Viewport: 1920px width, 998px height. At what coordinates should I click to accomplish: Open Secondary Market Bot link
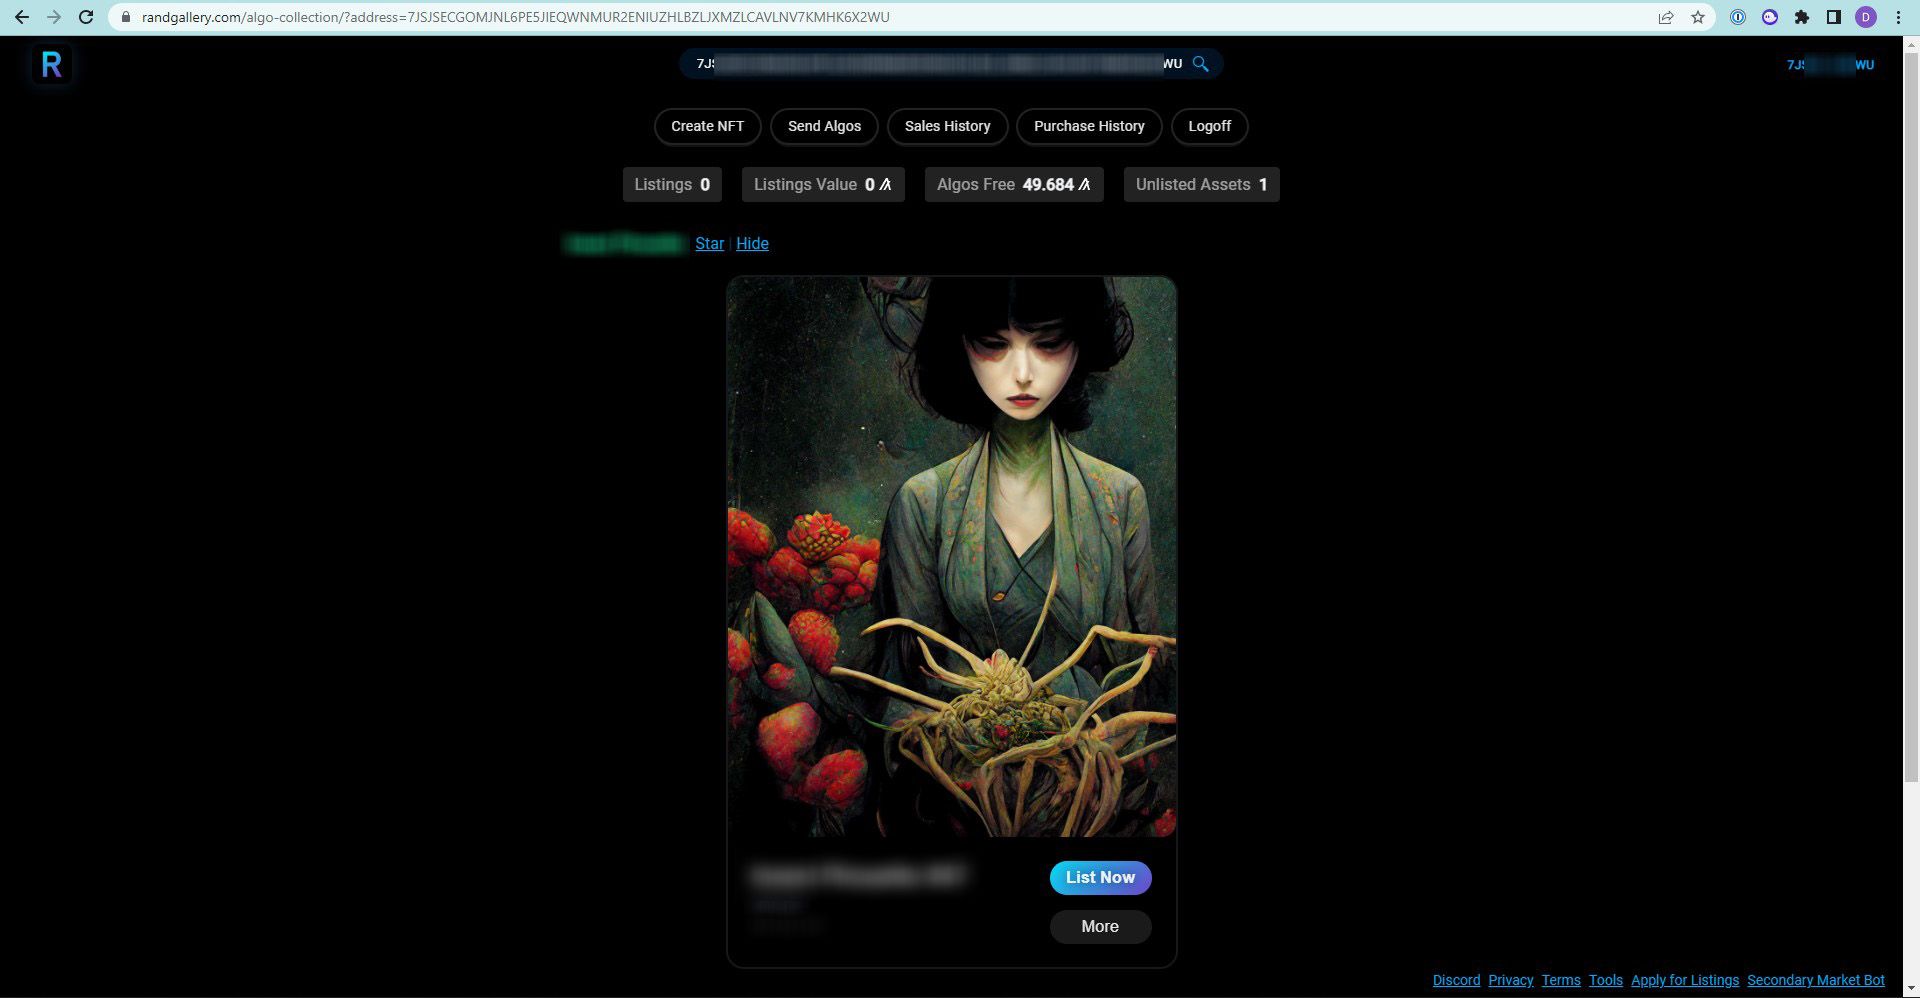1815,980
